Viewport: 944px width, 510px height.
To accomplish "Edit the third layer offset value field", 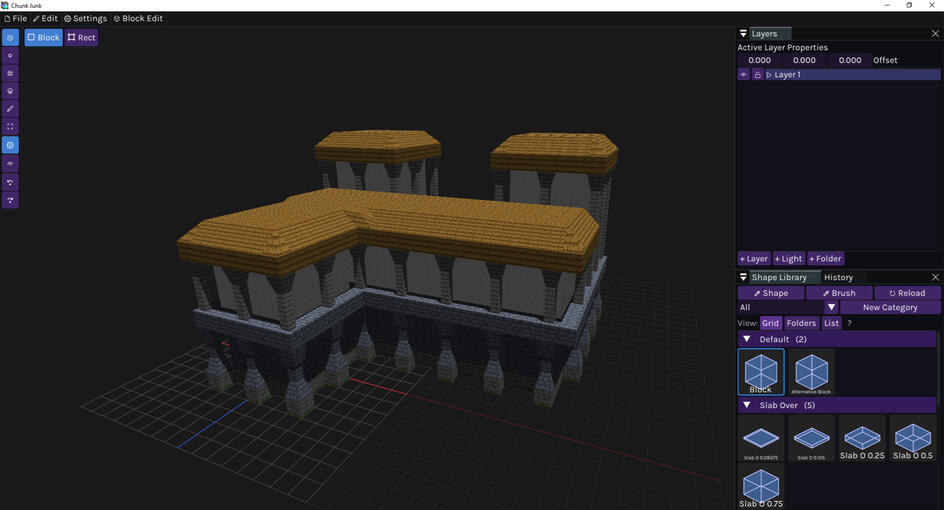I will pyautogui.click(x=849, y=60).
